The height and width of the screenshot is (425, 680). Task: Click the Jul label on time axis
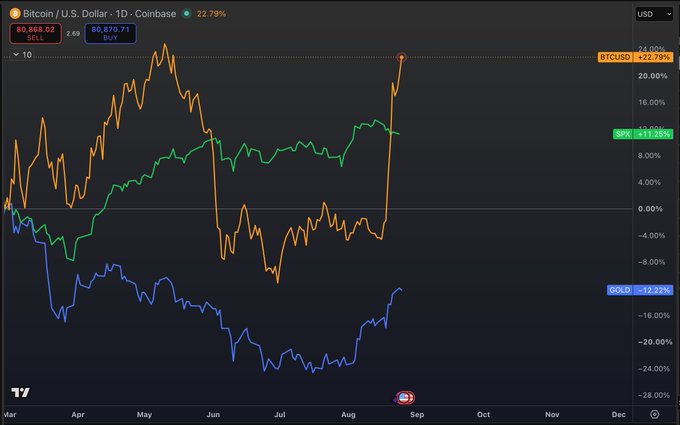(280, 415)
